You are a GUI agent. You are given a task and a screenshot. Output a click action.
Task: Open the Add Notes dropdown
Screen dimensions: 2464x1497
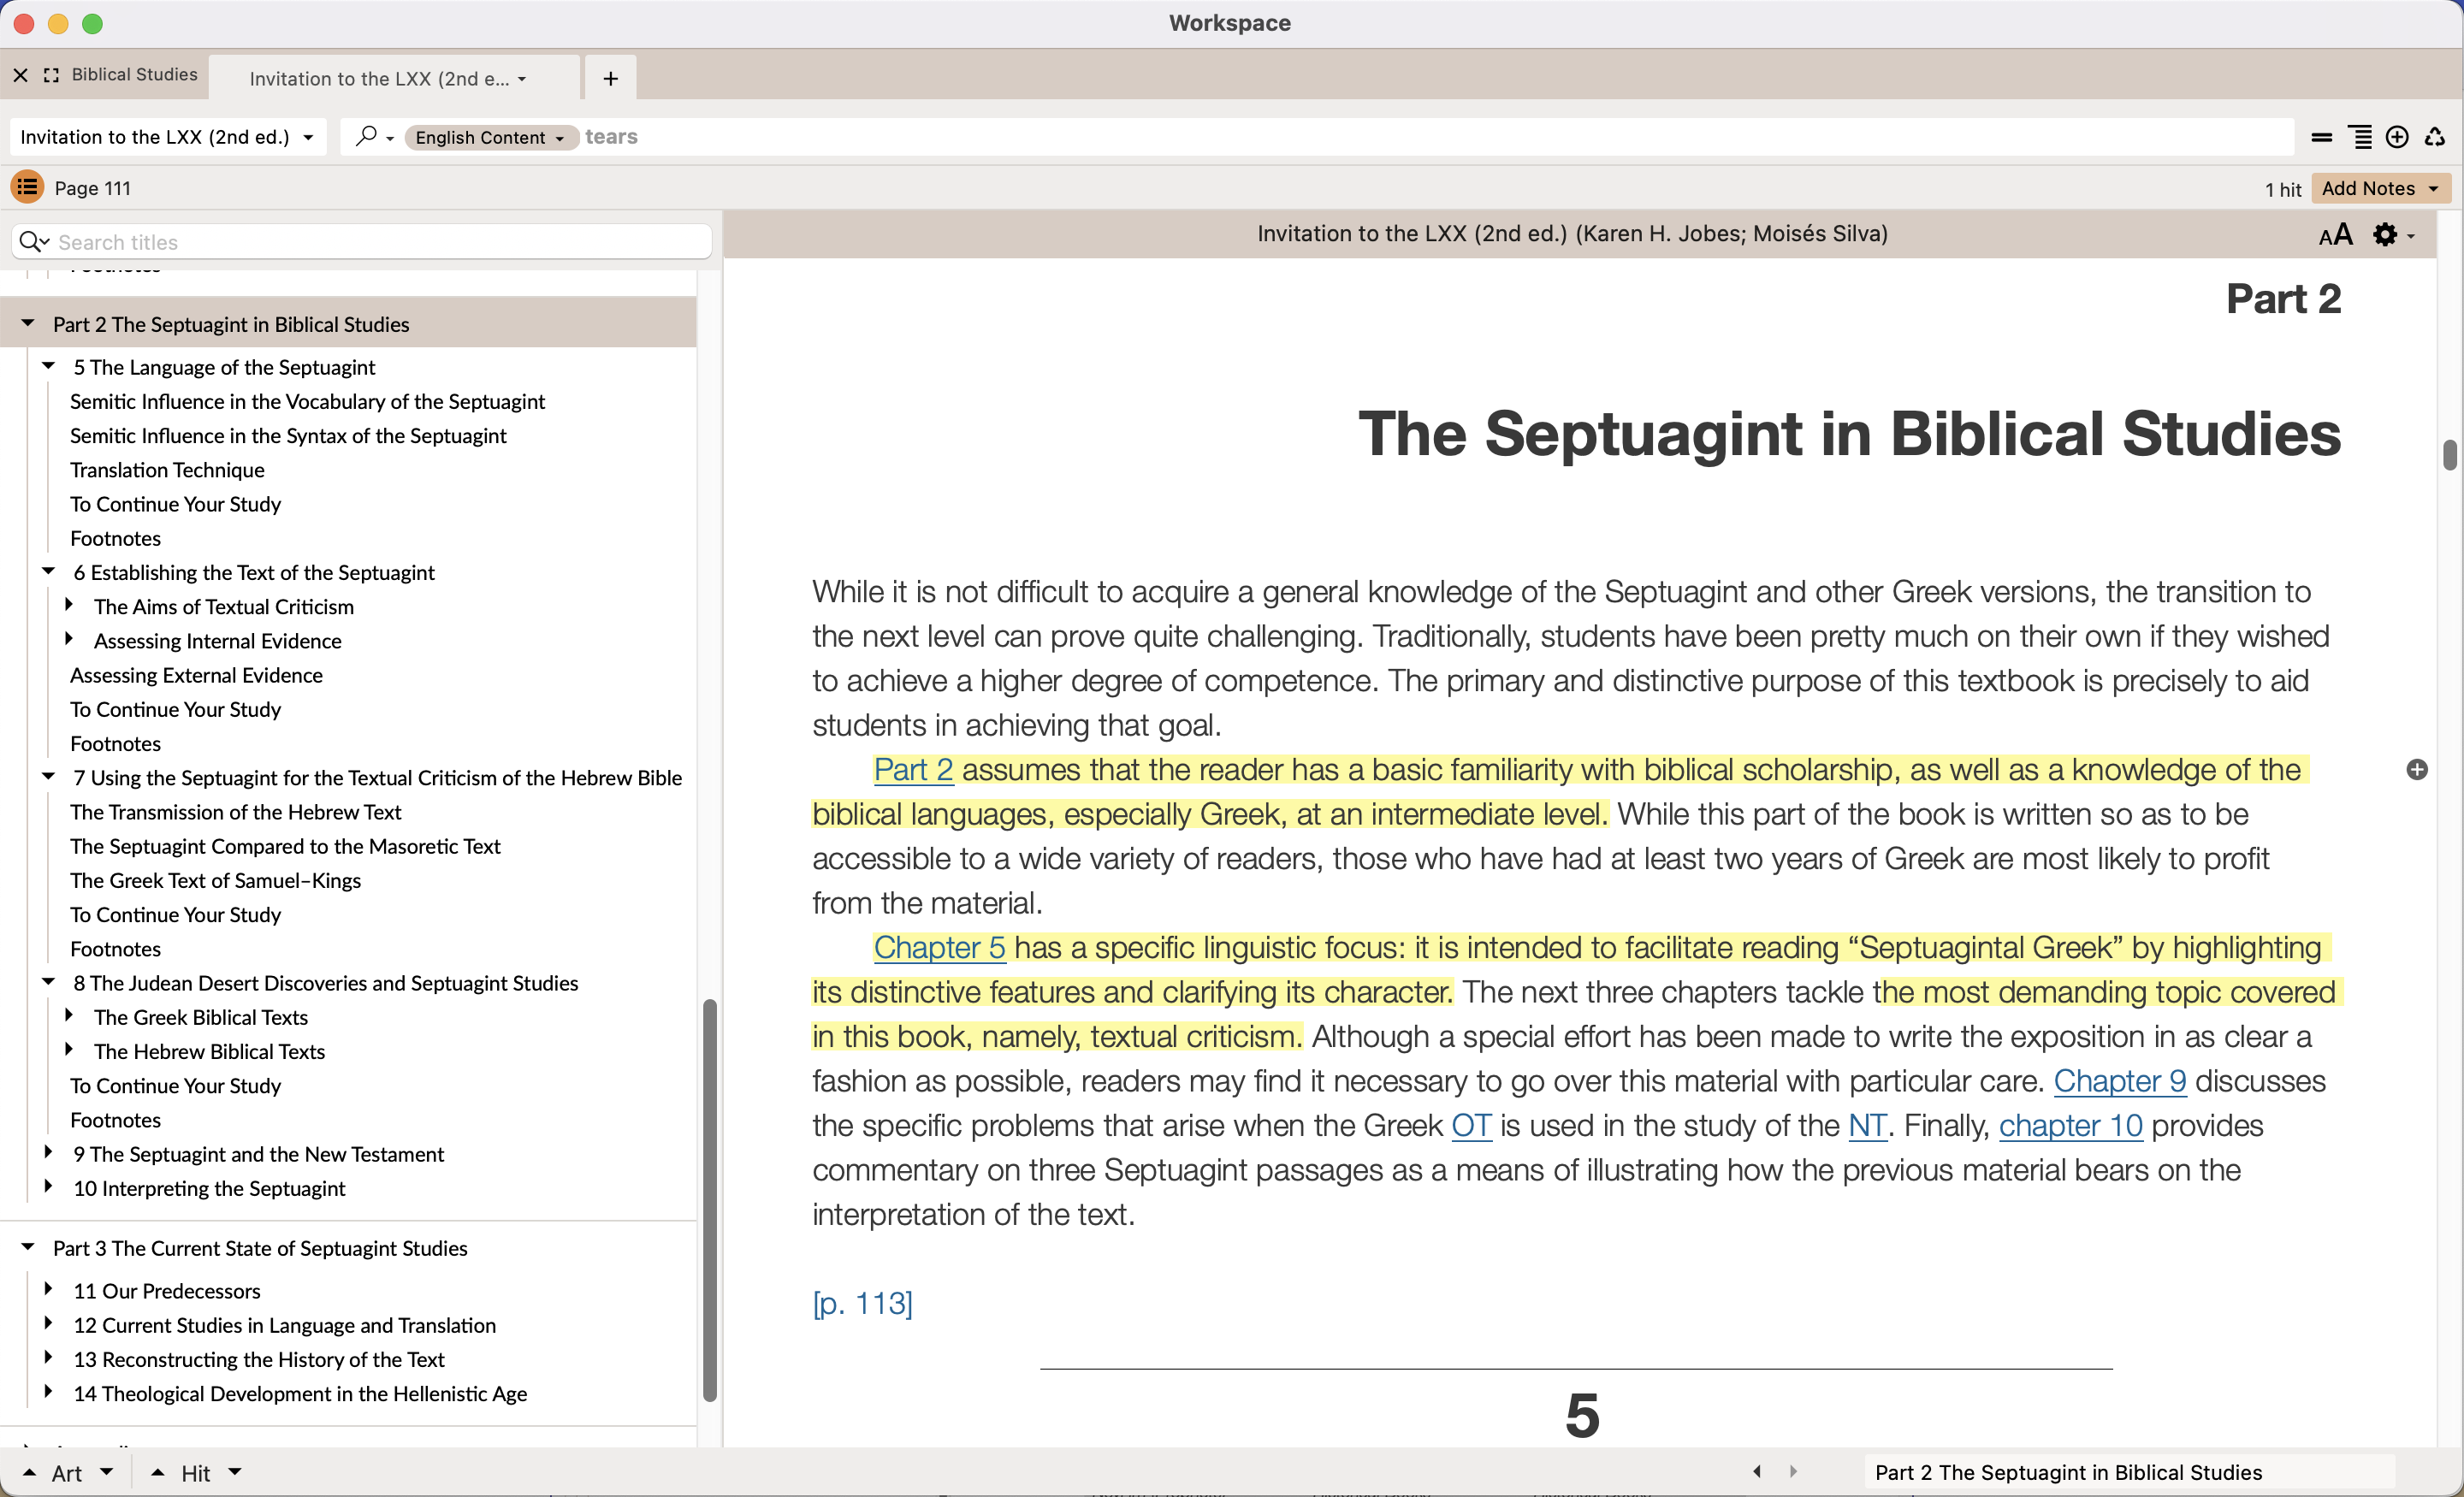[2379, 188]
